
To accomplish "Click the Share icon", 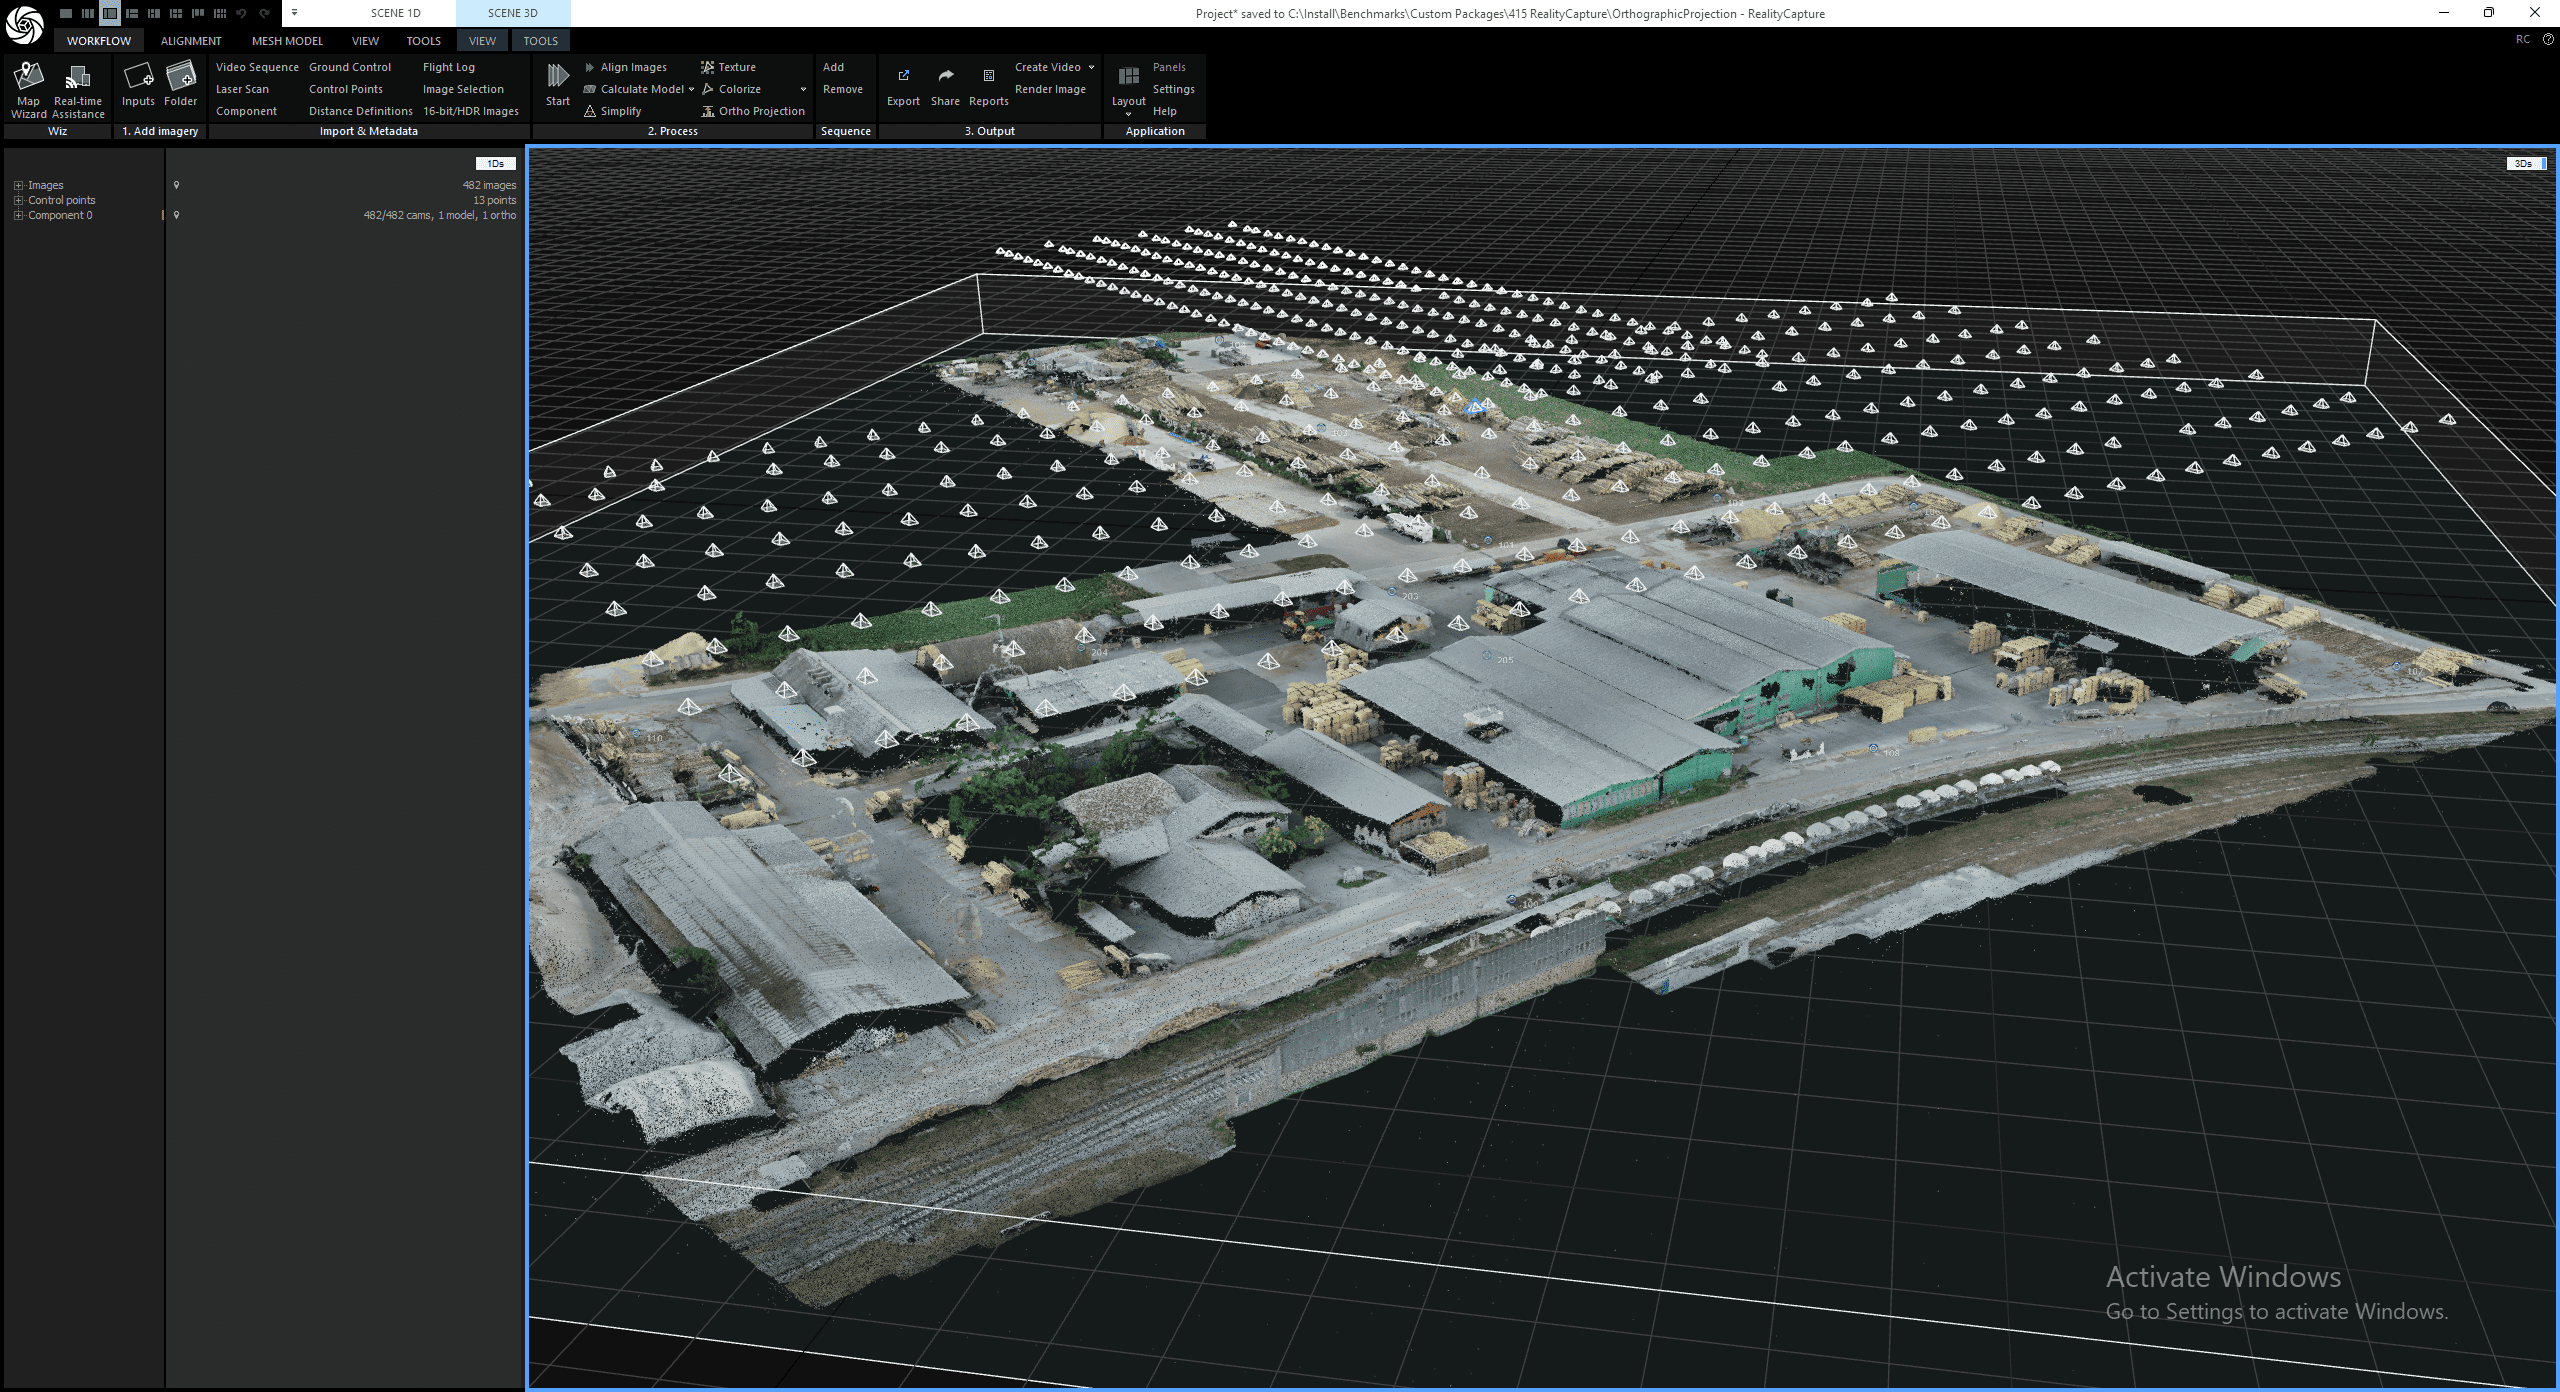I will 945,85.
